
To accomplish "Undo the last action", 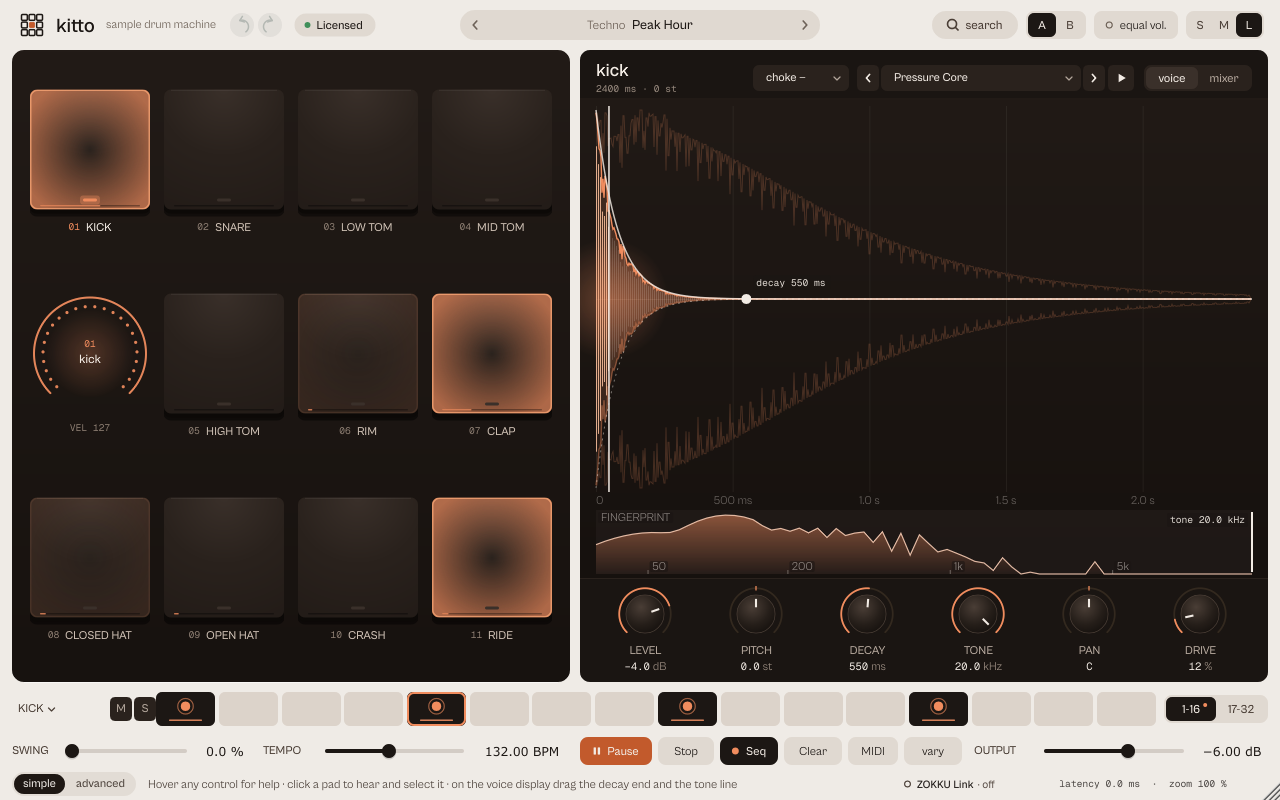I will point(242,25).
